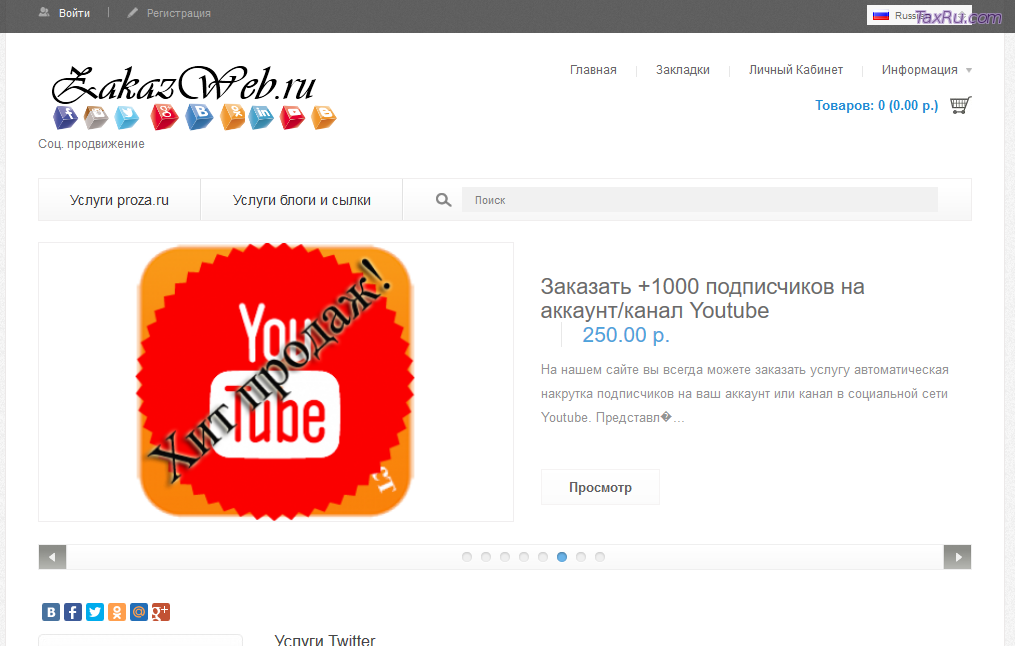Go to the previous slide arrow
This screenshot has height=646, width=1015.
click(x=52, y=557)
